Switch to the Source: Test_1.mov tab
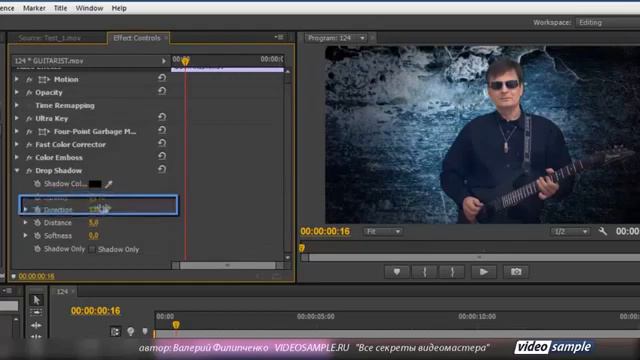This screenshot has height=360, width=640. (49, 38)
